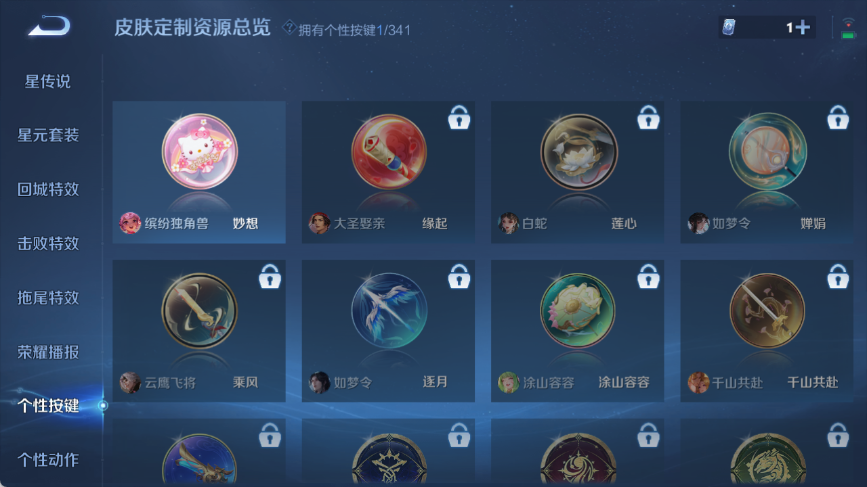Click the lock icon on 云鹰飞将 card
867x487 pixels.
(270, 276)
